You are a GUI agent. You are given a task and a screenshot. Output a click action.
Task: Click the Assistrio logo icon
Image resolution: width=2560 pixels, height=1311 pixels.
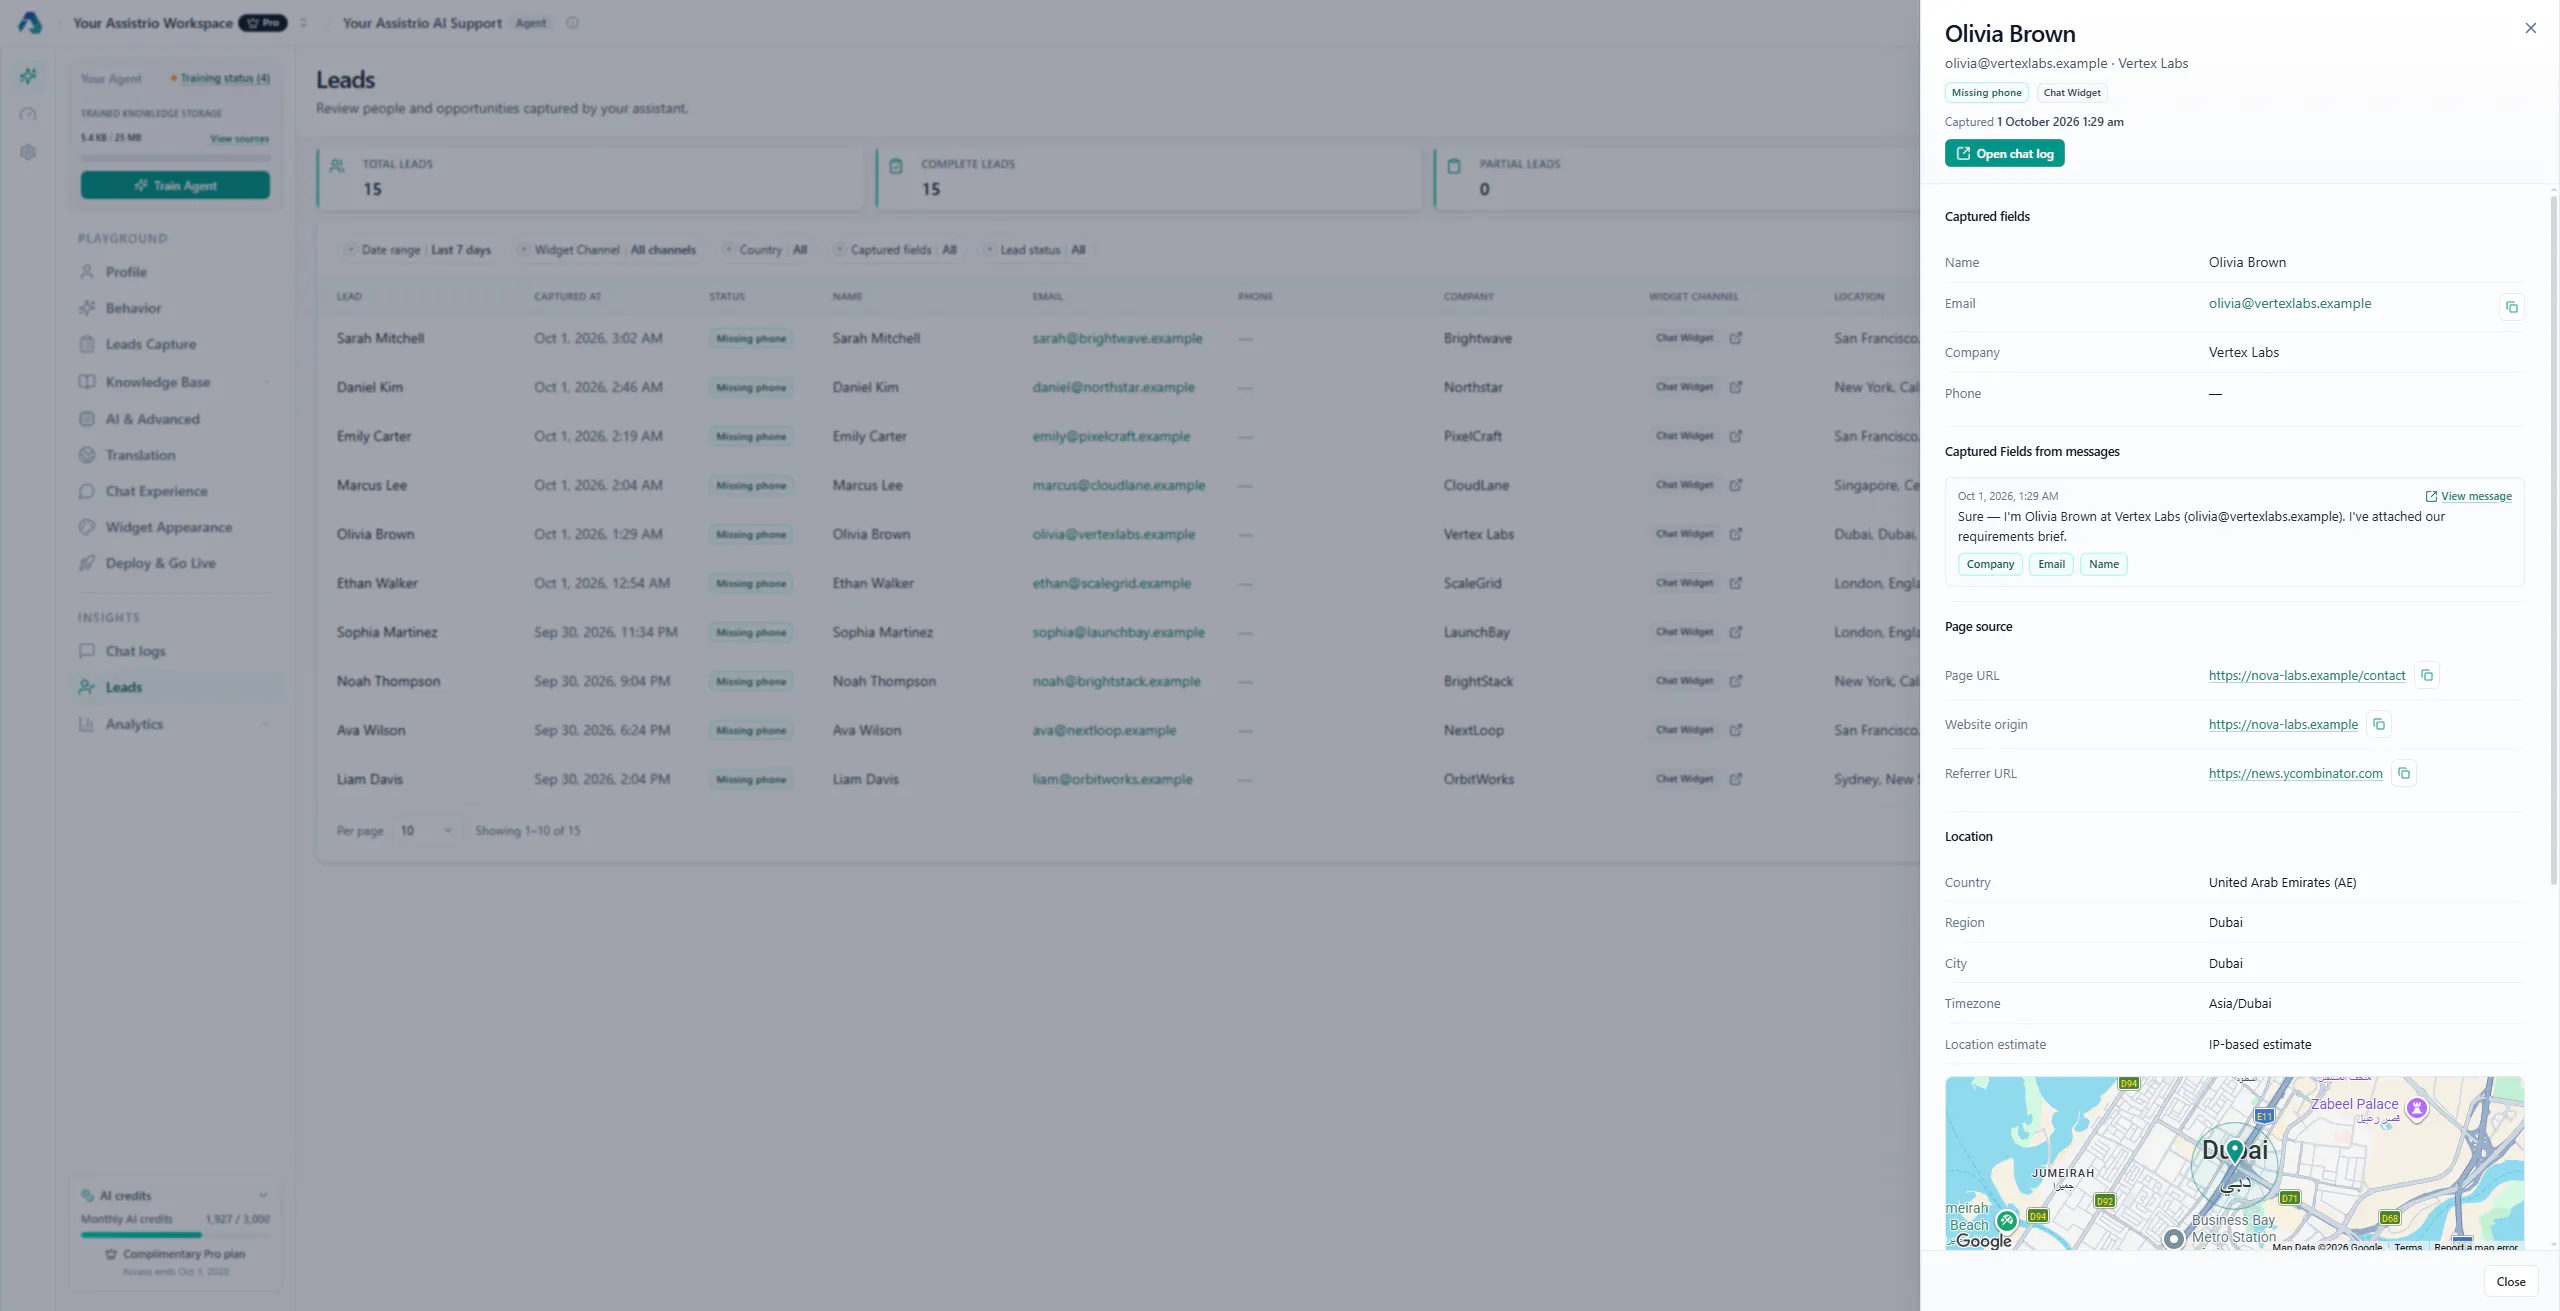coord(29,23)
